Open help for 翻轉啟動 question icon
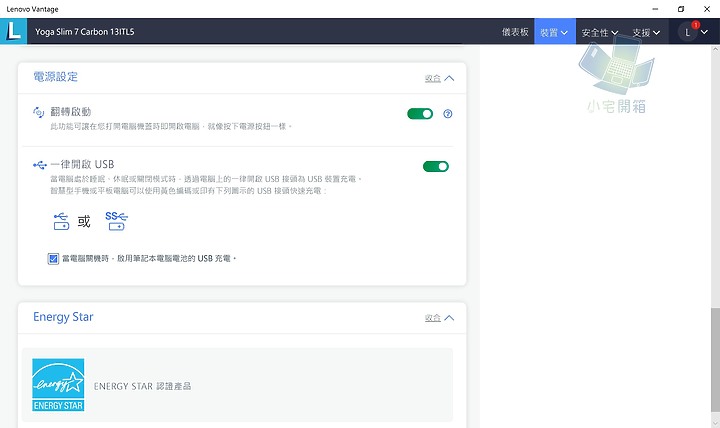This screenshot has height=428, width=720. [448, 114]
